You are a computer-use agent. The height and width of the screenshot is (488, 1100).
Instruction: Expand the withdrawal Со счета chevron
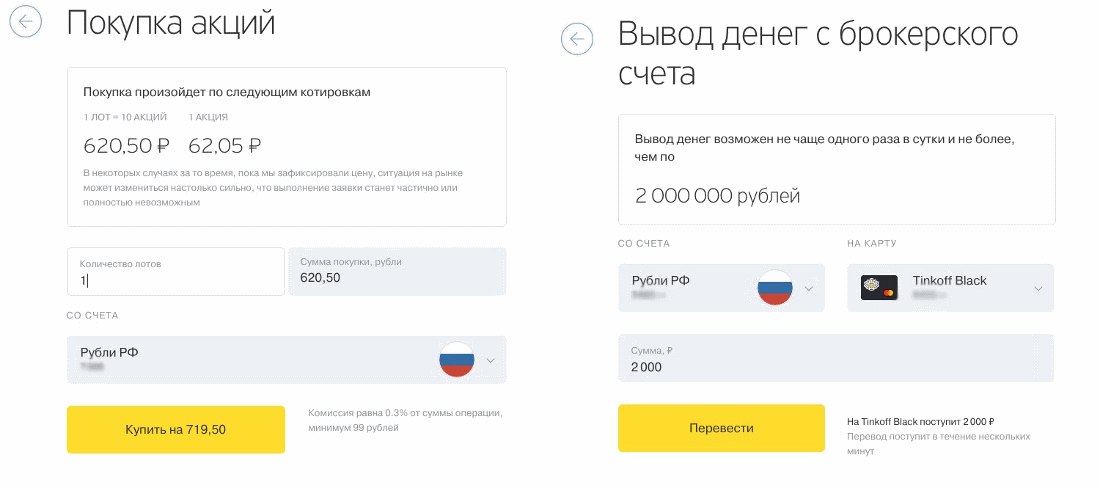tap(809, 288)
